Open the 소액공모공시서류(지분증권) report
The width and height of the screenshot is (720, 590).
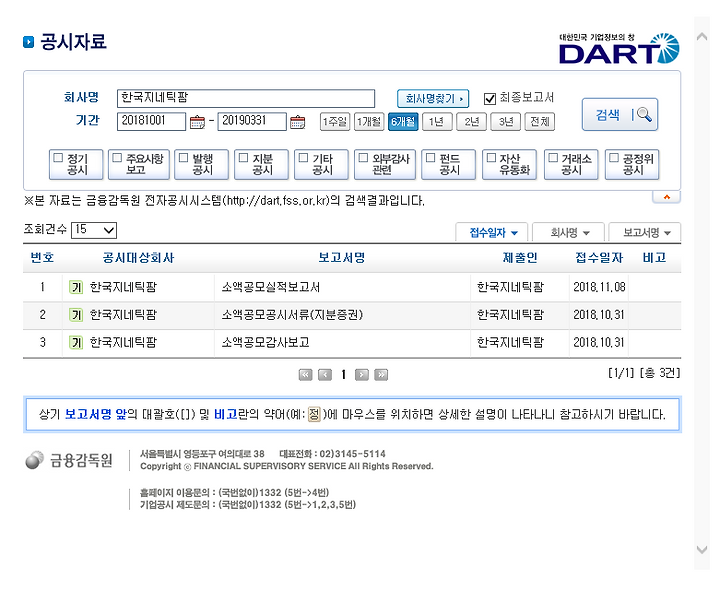292,315
